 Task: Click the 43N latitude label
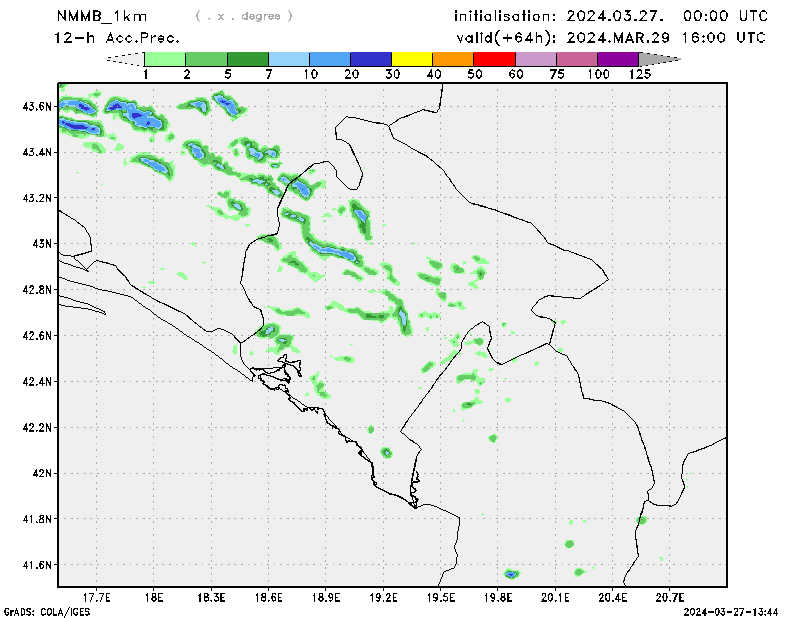(42, 244)
